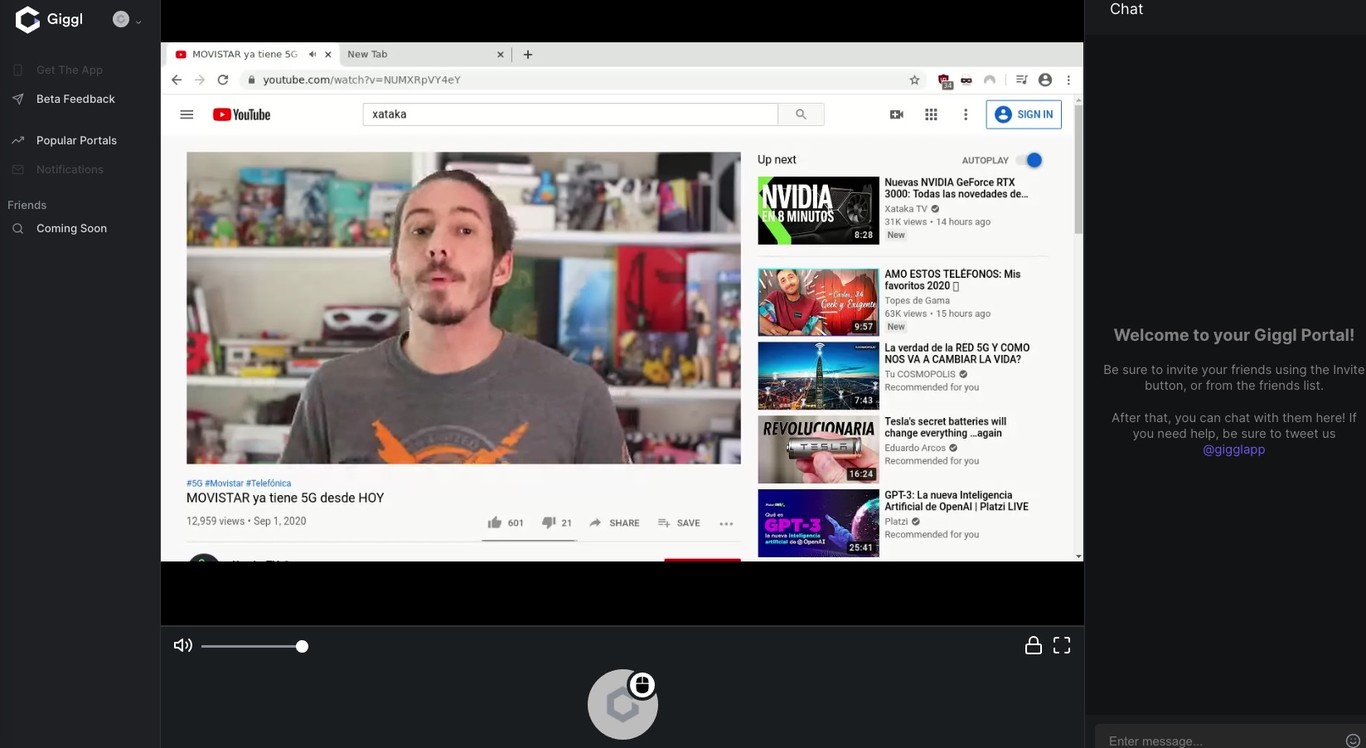1366x748 pixels.
Task: Expand the Giggl profile dropdown arrow
Action: [138, 21]
